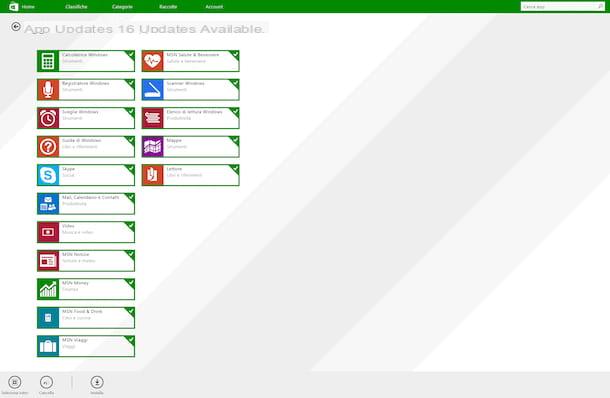The height and width of the screenshot is (398, 610).
Task: Click the Installa download icon in the bottom bar
Action: (97, 382)
